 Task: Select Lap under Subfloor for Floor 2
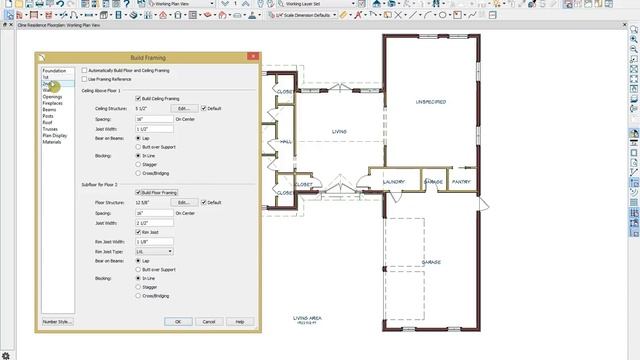point(138,261)
